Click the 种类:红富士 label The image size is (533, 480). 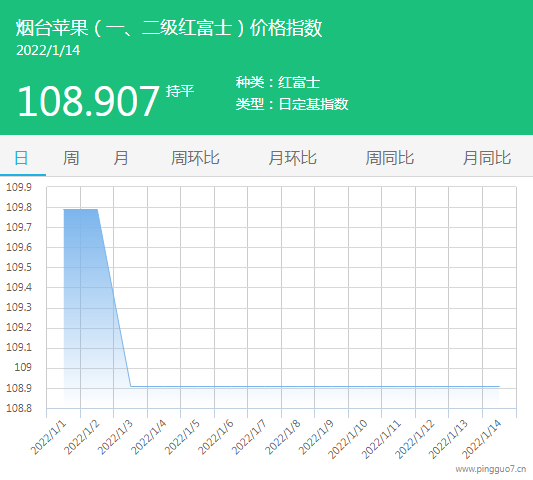click(278, 83)
